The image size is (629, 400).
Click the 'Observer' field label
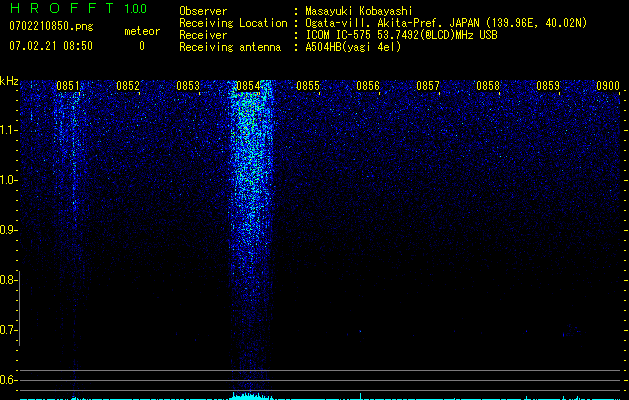[x=203, y=11]
